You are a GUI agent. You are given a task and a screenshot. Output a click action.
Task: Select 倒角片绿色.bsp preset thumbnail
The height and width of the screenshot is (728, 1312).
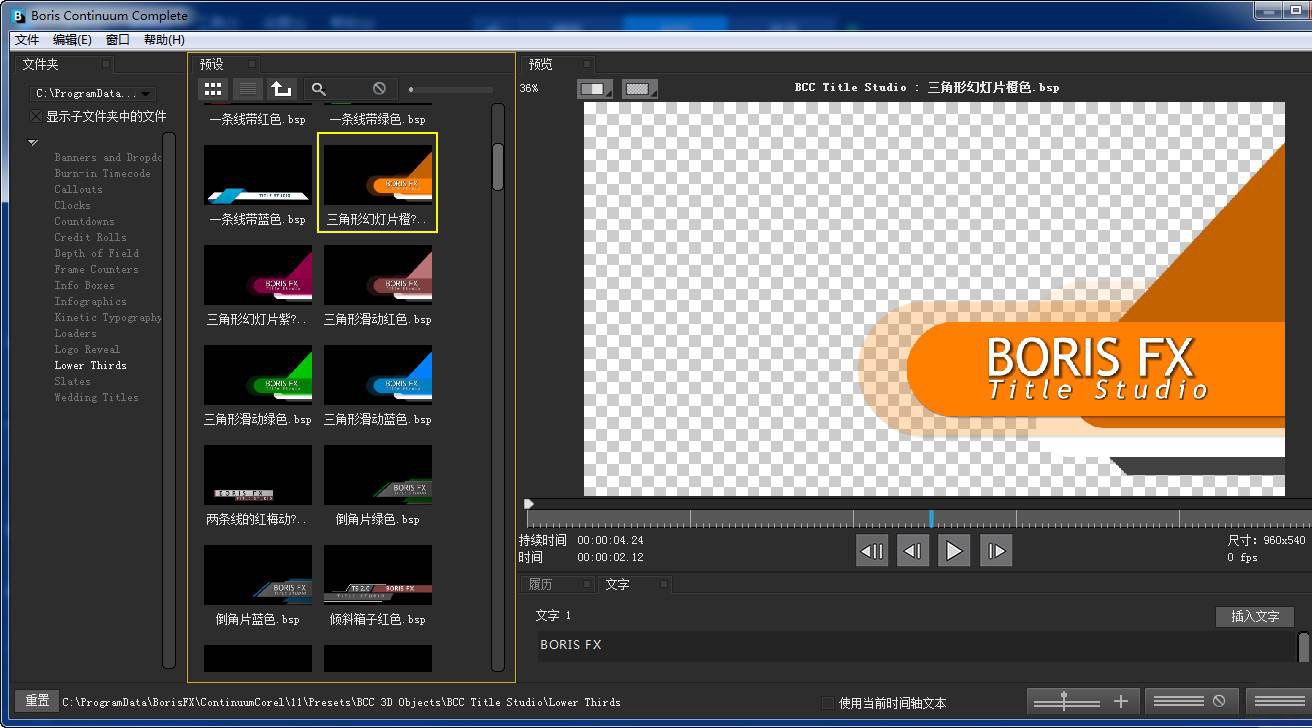[x=378, y=475]
